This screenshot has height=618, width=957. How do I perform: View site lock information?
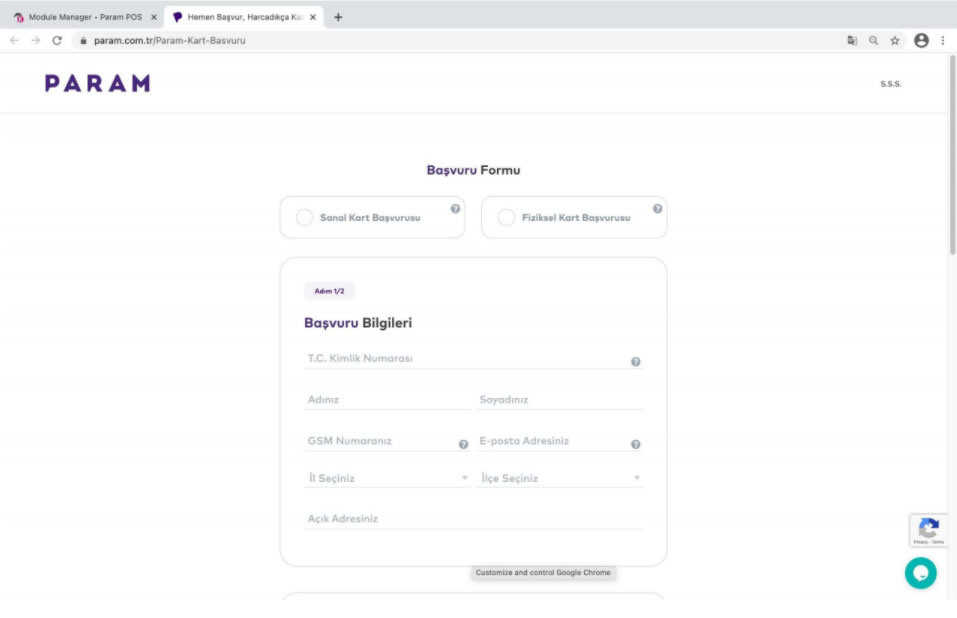[84, 40]
